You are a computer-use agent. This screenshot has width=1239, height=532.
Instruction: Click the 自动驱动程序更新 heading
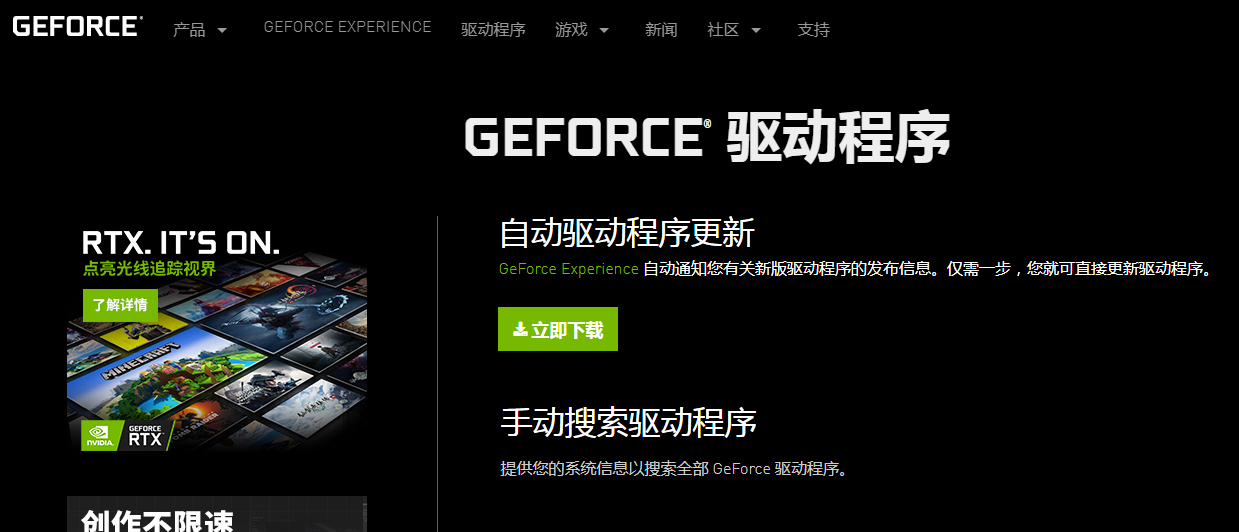(627, 233)
